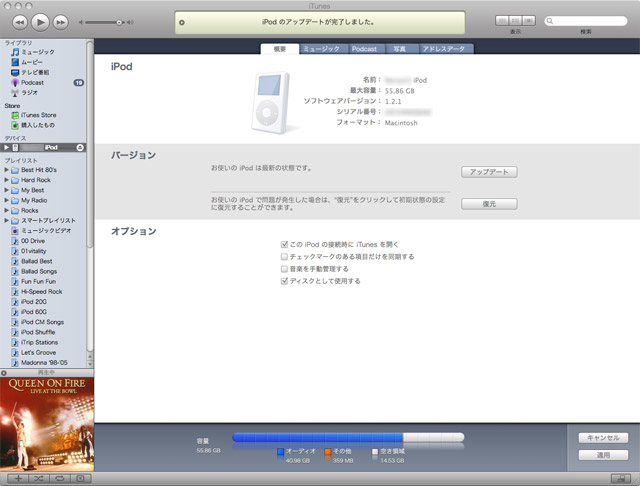Expand the スマートプレイリスト folder
Screen dimensions: 640x486
coord(7,220)
